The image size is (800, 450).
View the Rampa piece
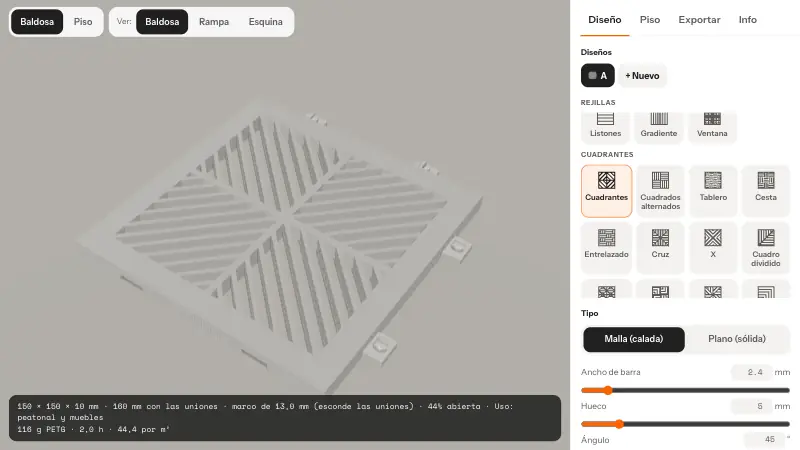pos(214,22)
